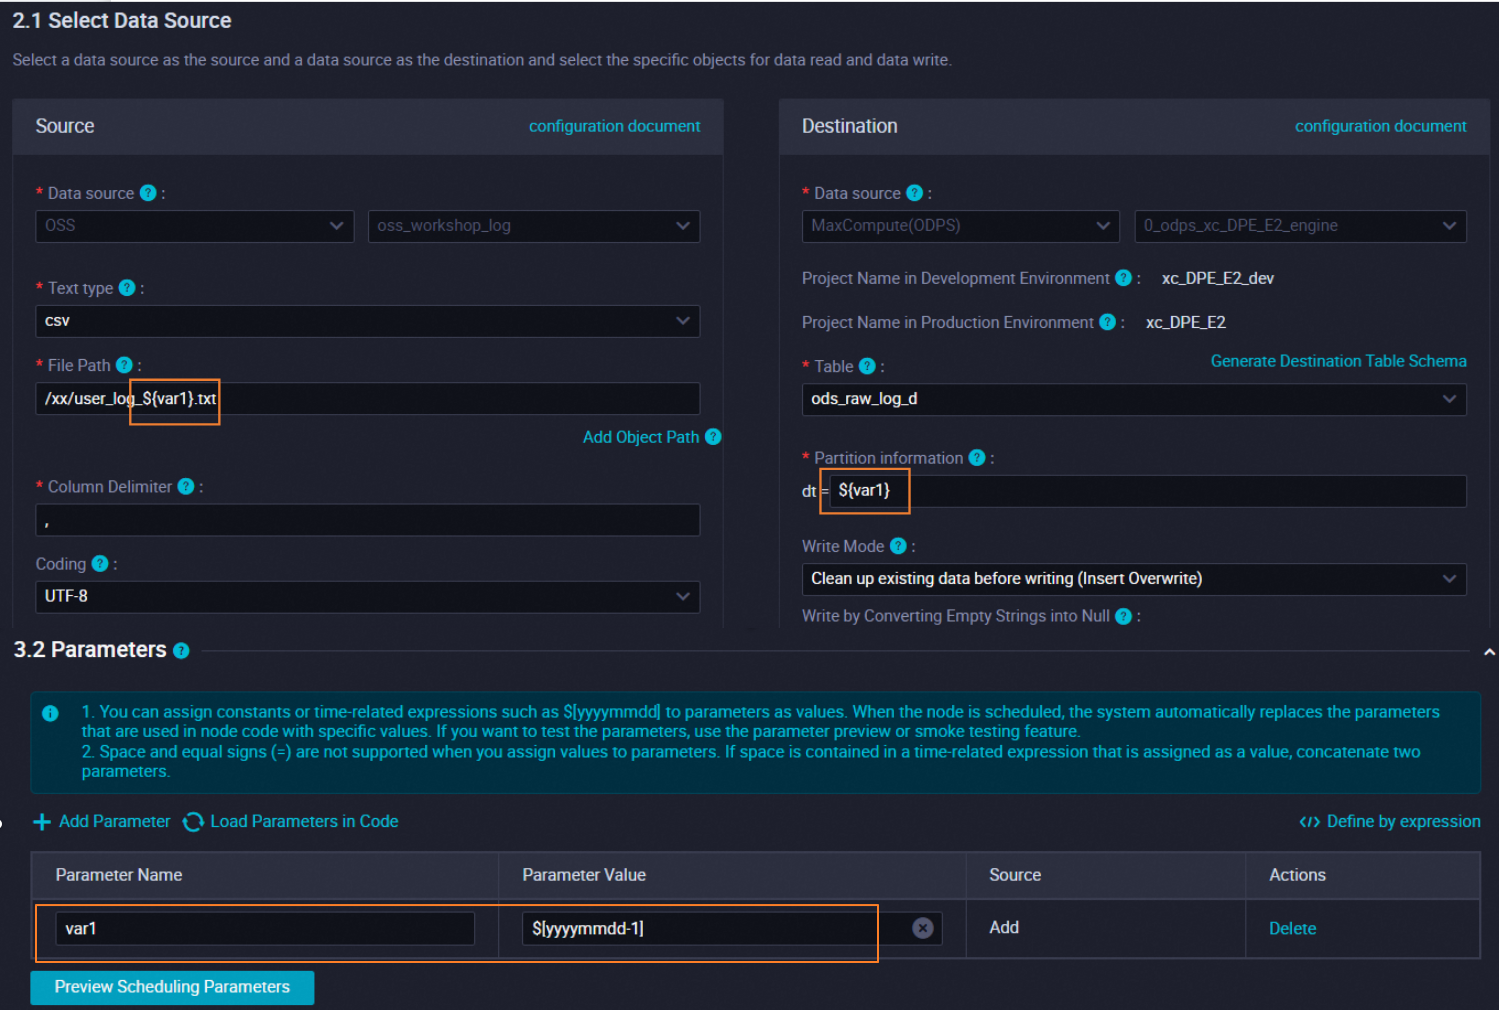Screen dimensions: 1499x1011
Task: Focus the Parameter Name field containing var1
Action: point(265,929)
